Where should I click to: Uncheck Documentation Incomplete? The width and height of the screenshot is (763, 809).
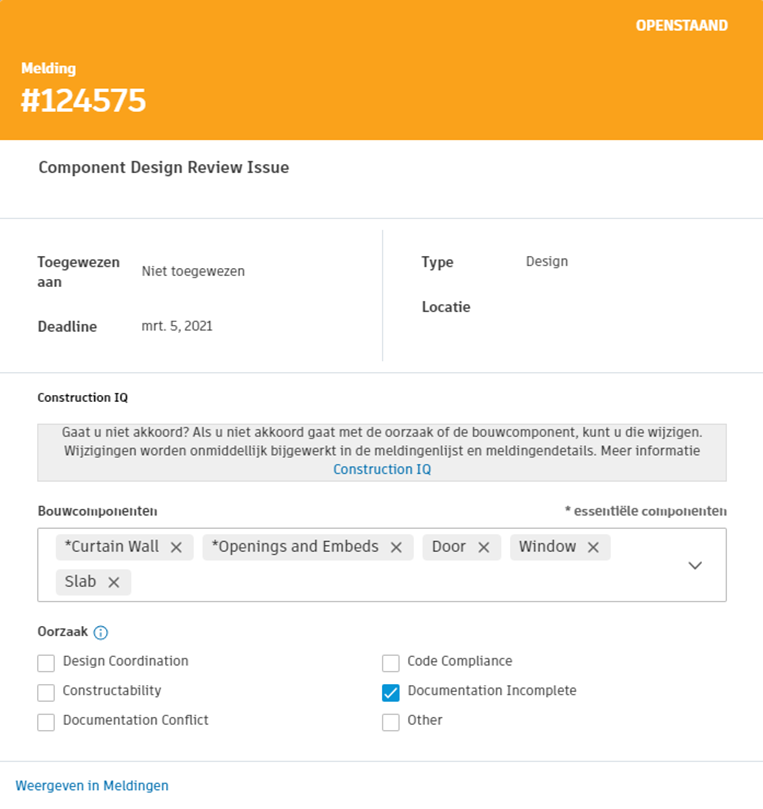(391, 692)
